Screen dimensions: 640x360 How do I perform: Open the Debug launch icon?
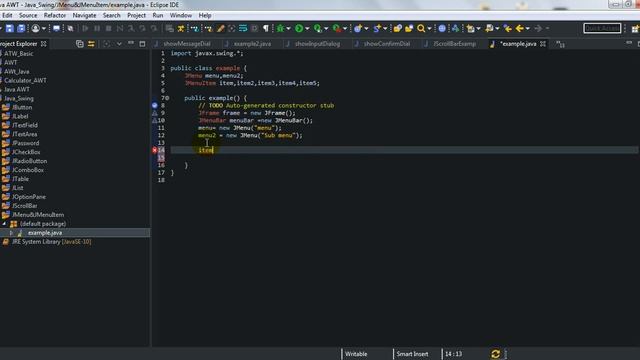click(280, 28)
